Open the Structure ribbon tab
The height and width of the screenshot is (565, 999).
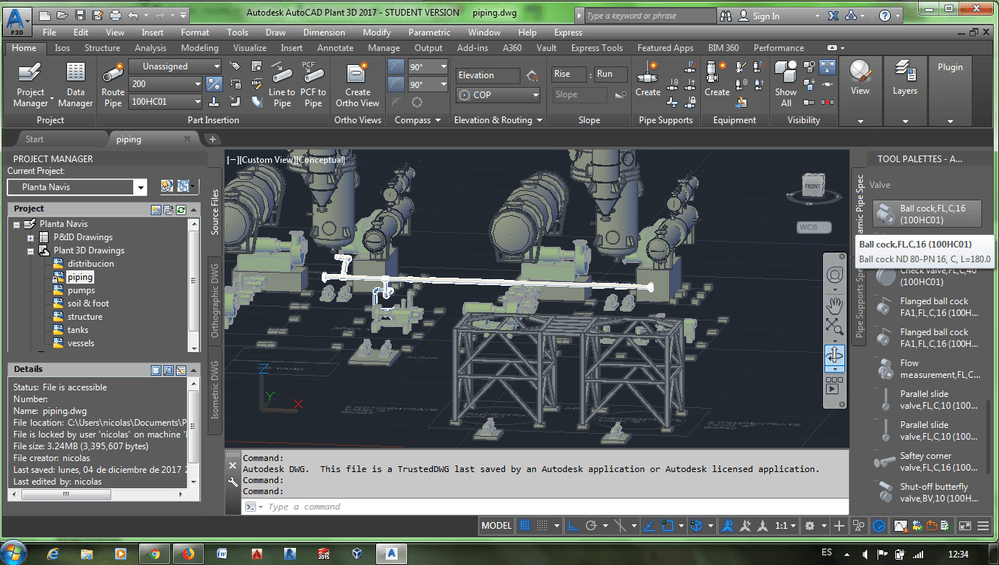click(102, 48)
